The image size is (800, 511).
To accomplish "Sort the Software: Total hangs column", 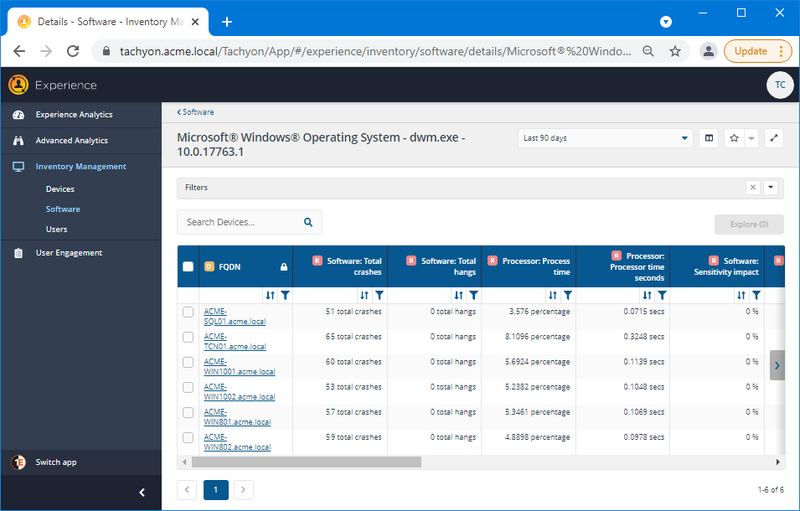I will pos(458,295).
